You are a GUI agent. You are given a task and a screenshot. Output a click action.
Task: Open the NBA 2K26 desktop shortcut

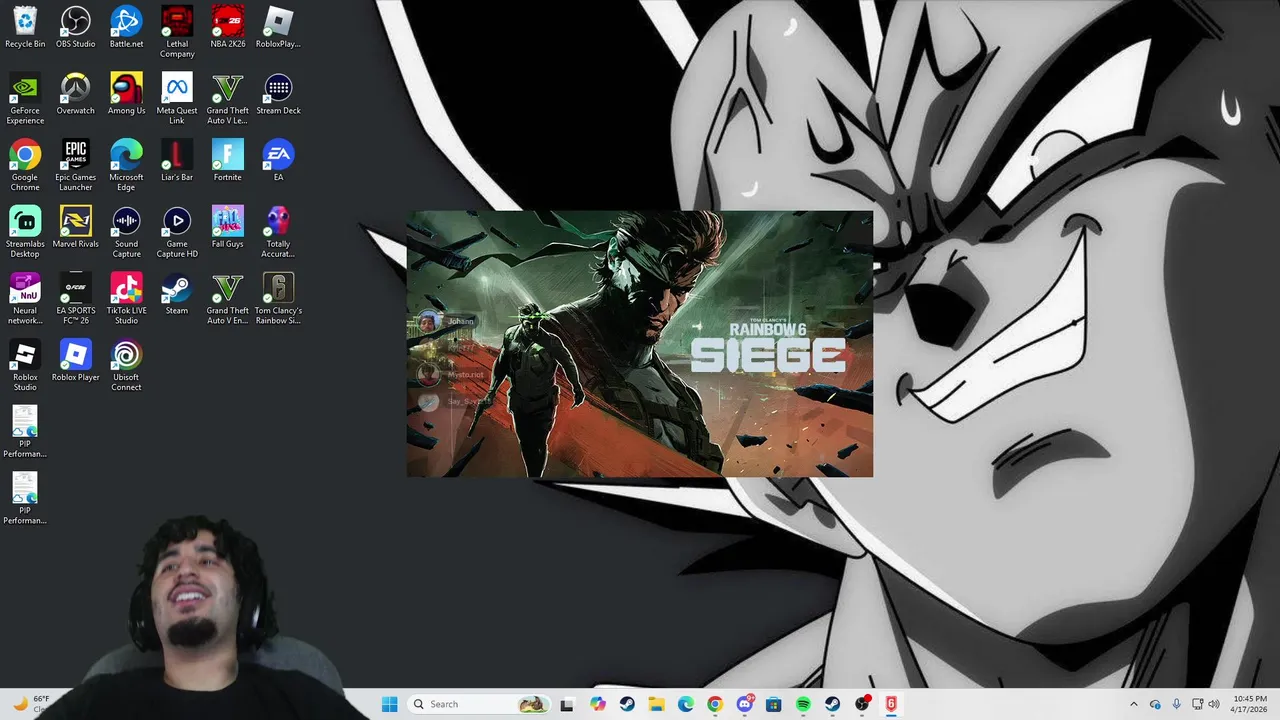tap(228, 28)
